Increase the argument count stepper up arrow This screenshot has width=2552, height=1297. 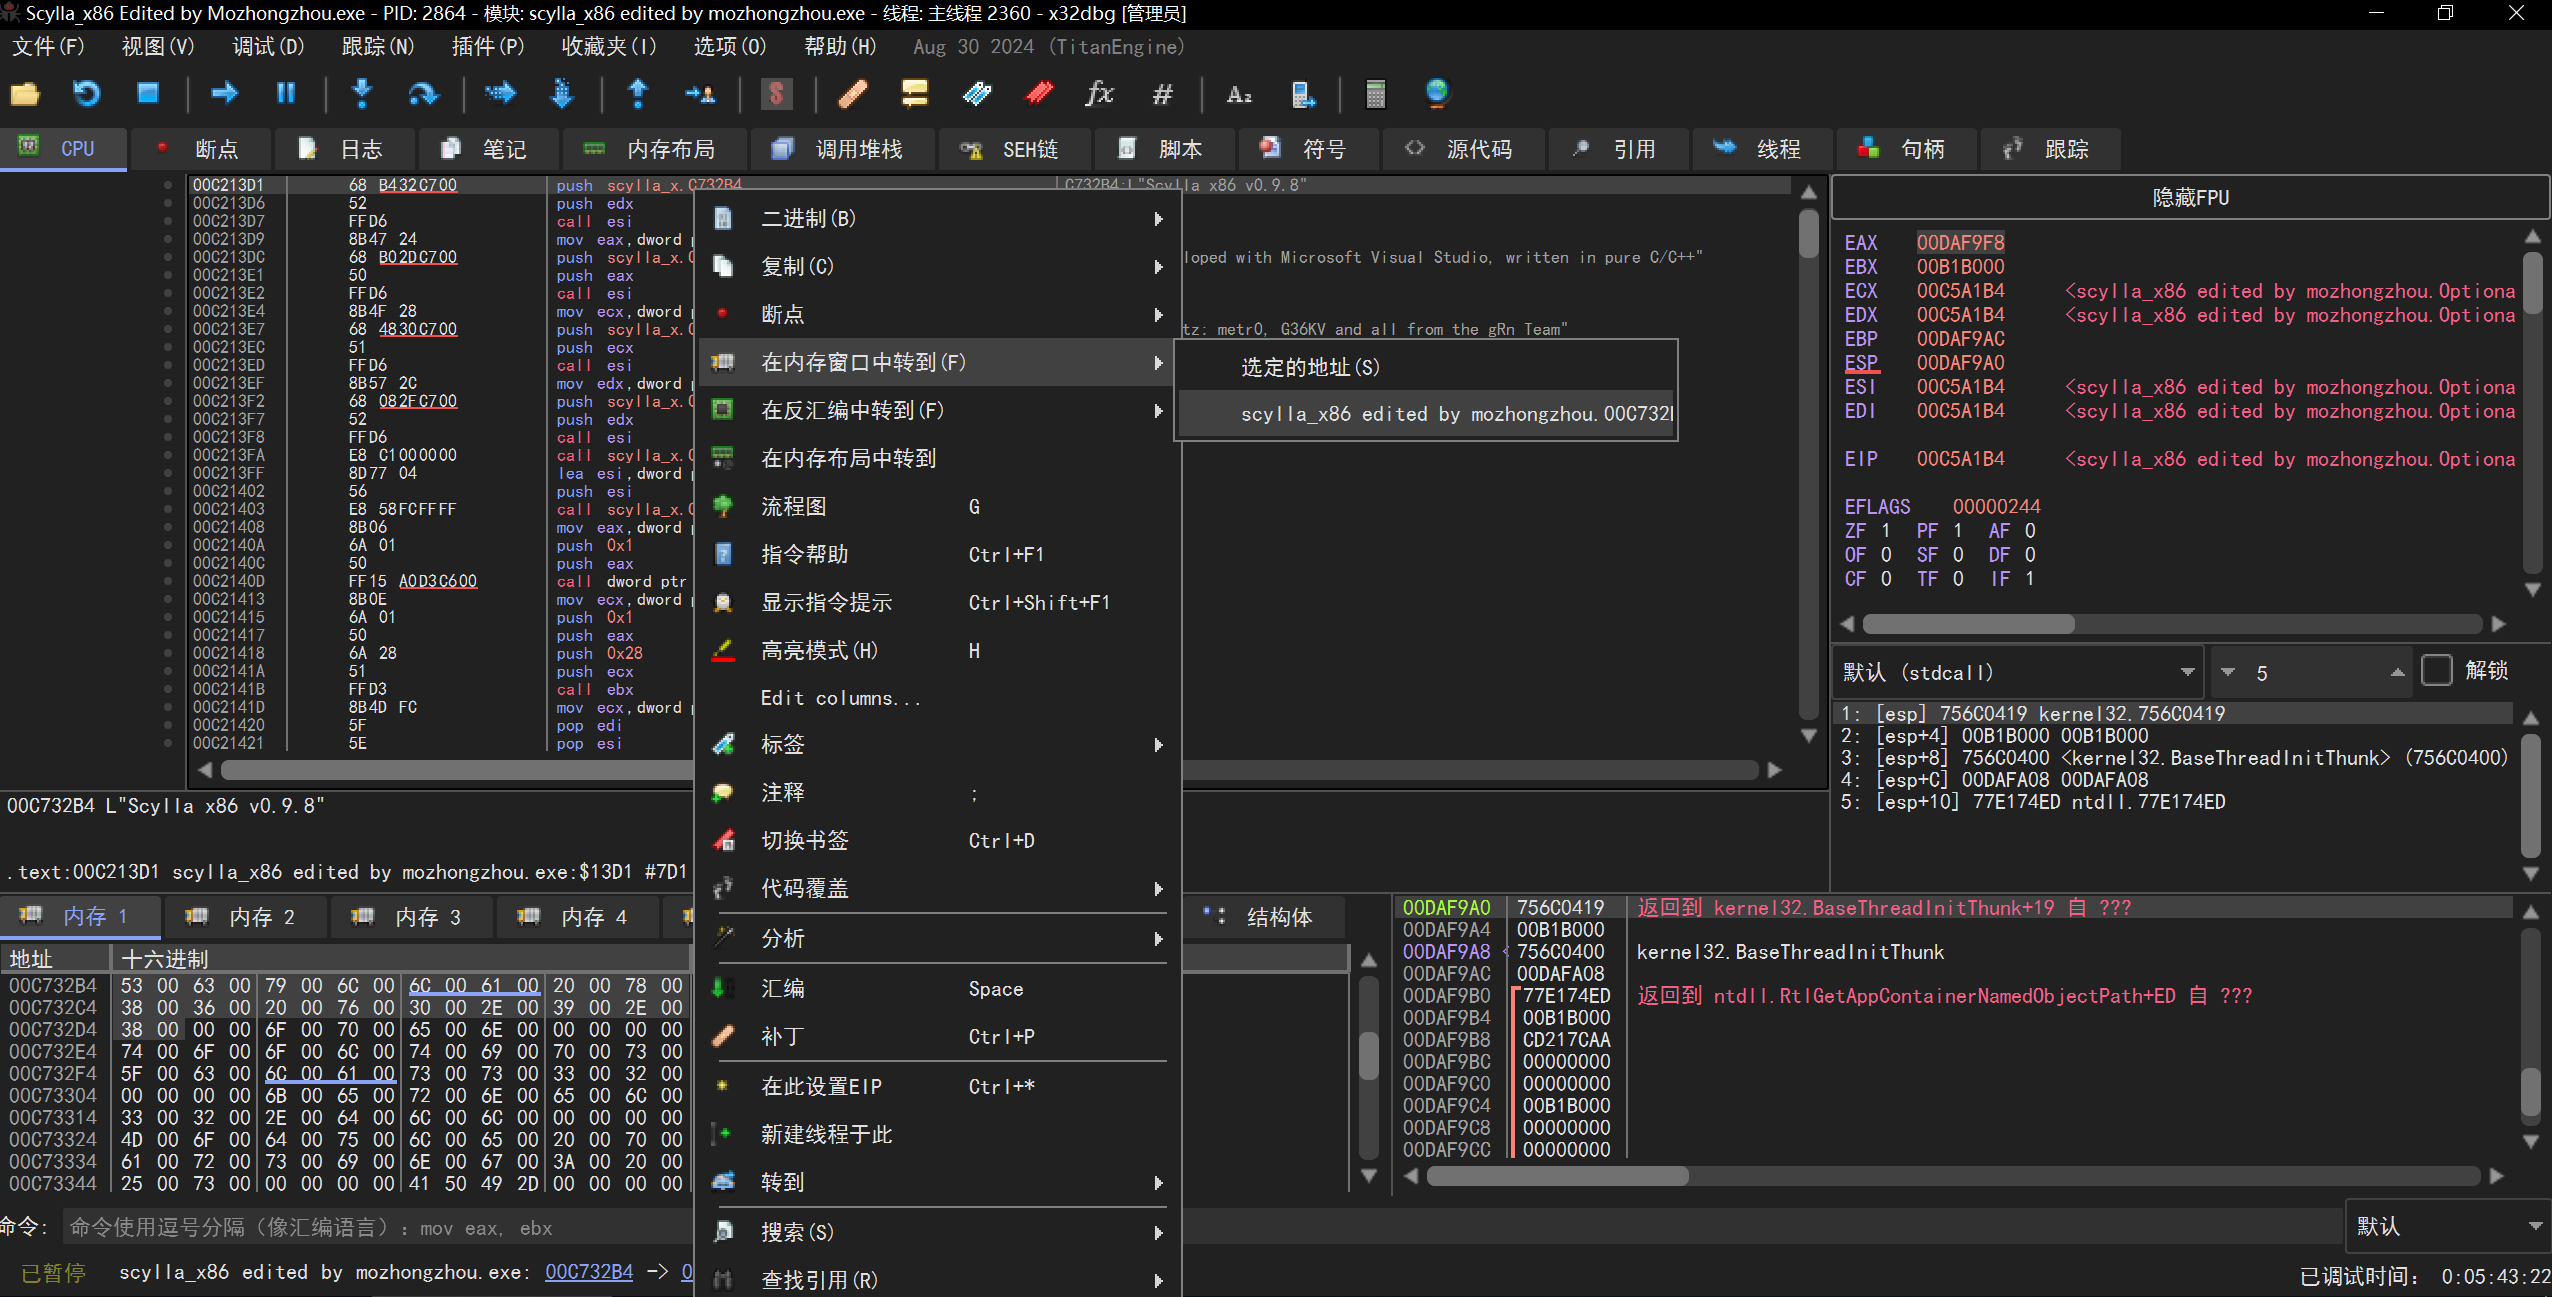click(x=2397, y=673)
